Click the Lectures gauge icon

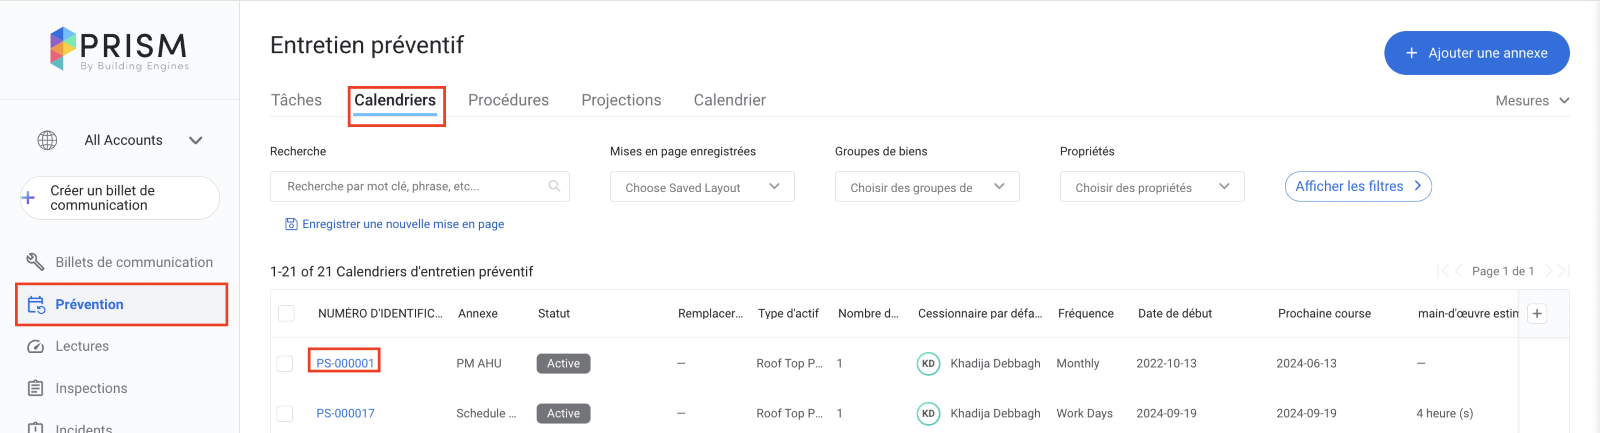click(35, 347)
